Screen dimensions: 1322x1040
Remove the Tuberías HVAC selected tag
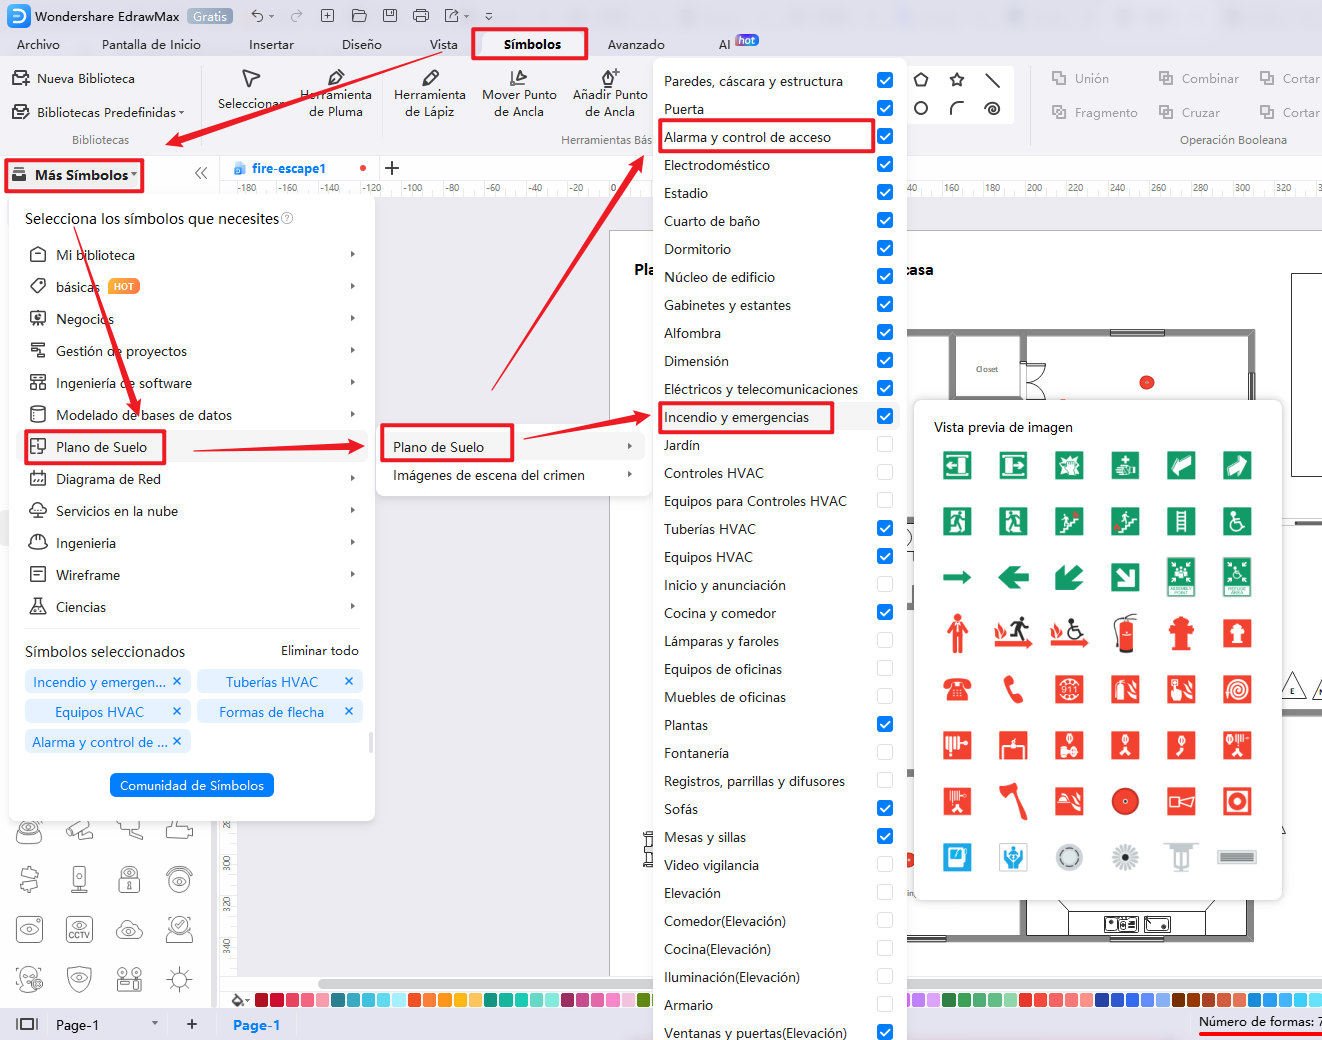(349, 681)
